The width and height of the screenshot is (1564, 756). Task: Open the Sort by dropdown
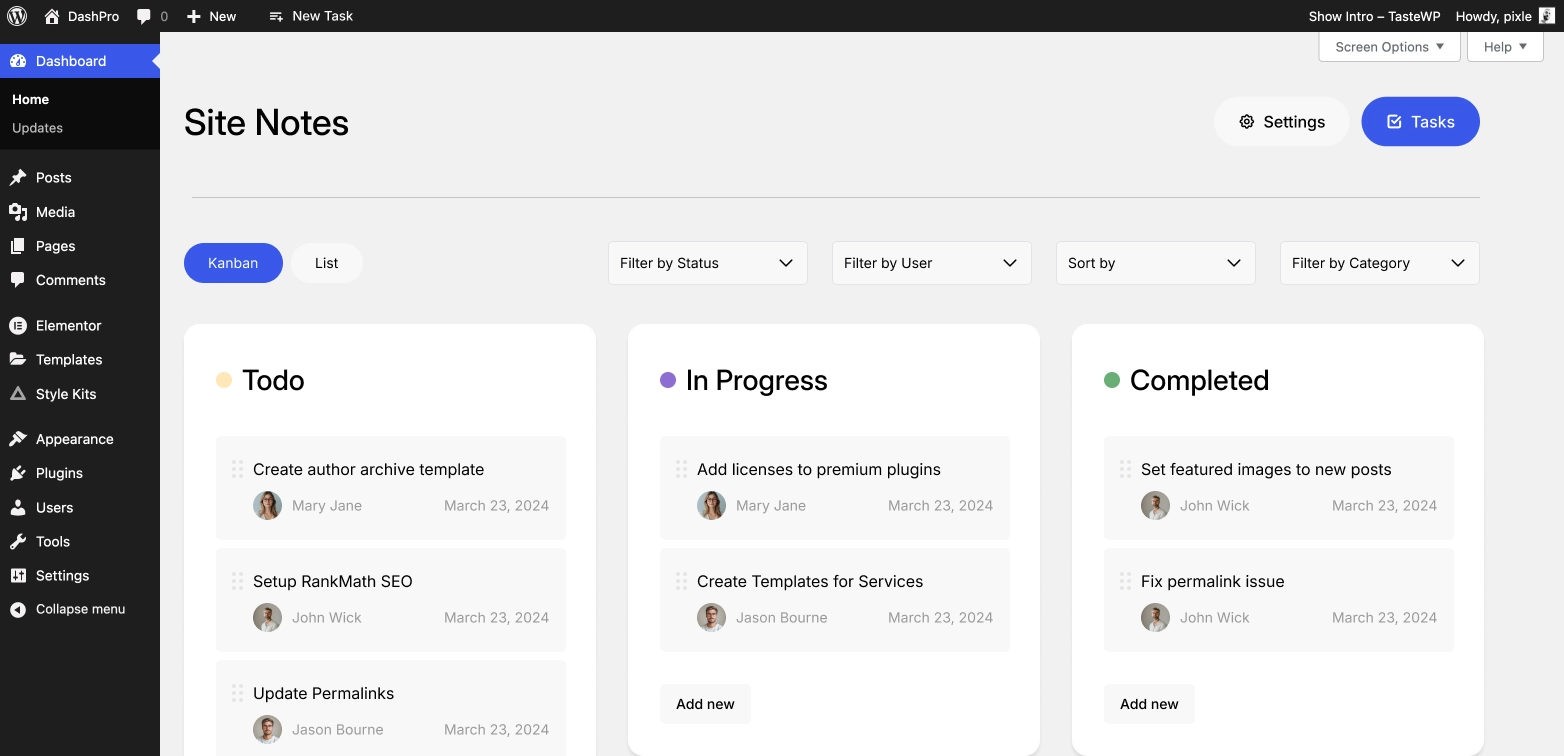click(1155, 263)
